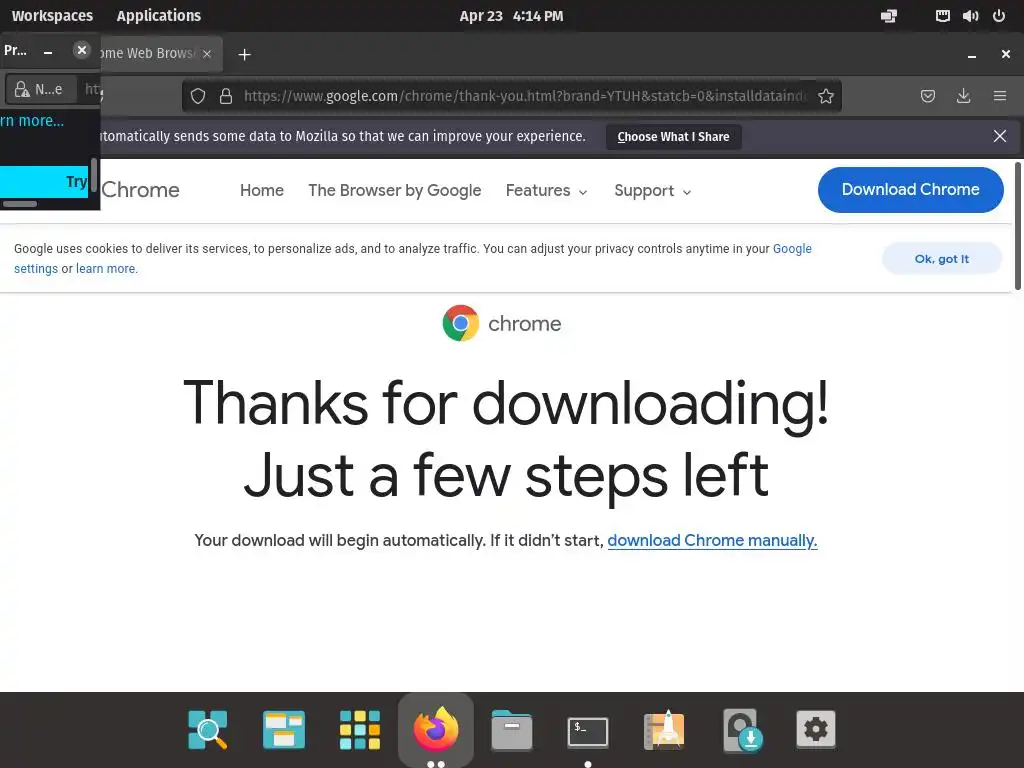Expand the Features dropdown menu

point(547,191)
